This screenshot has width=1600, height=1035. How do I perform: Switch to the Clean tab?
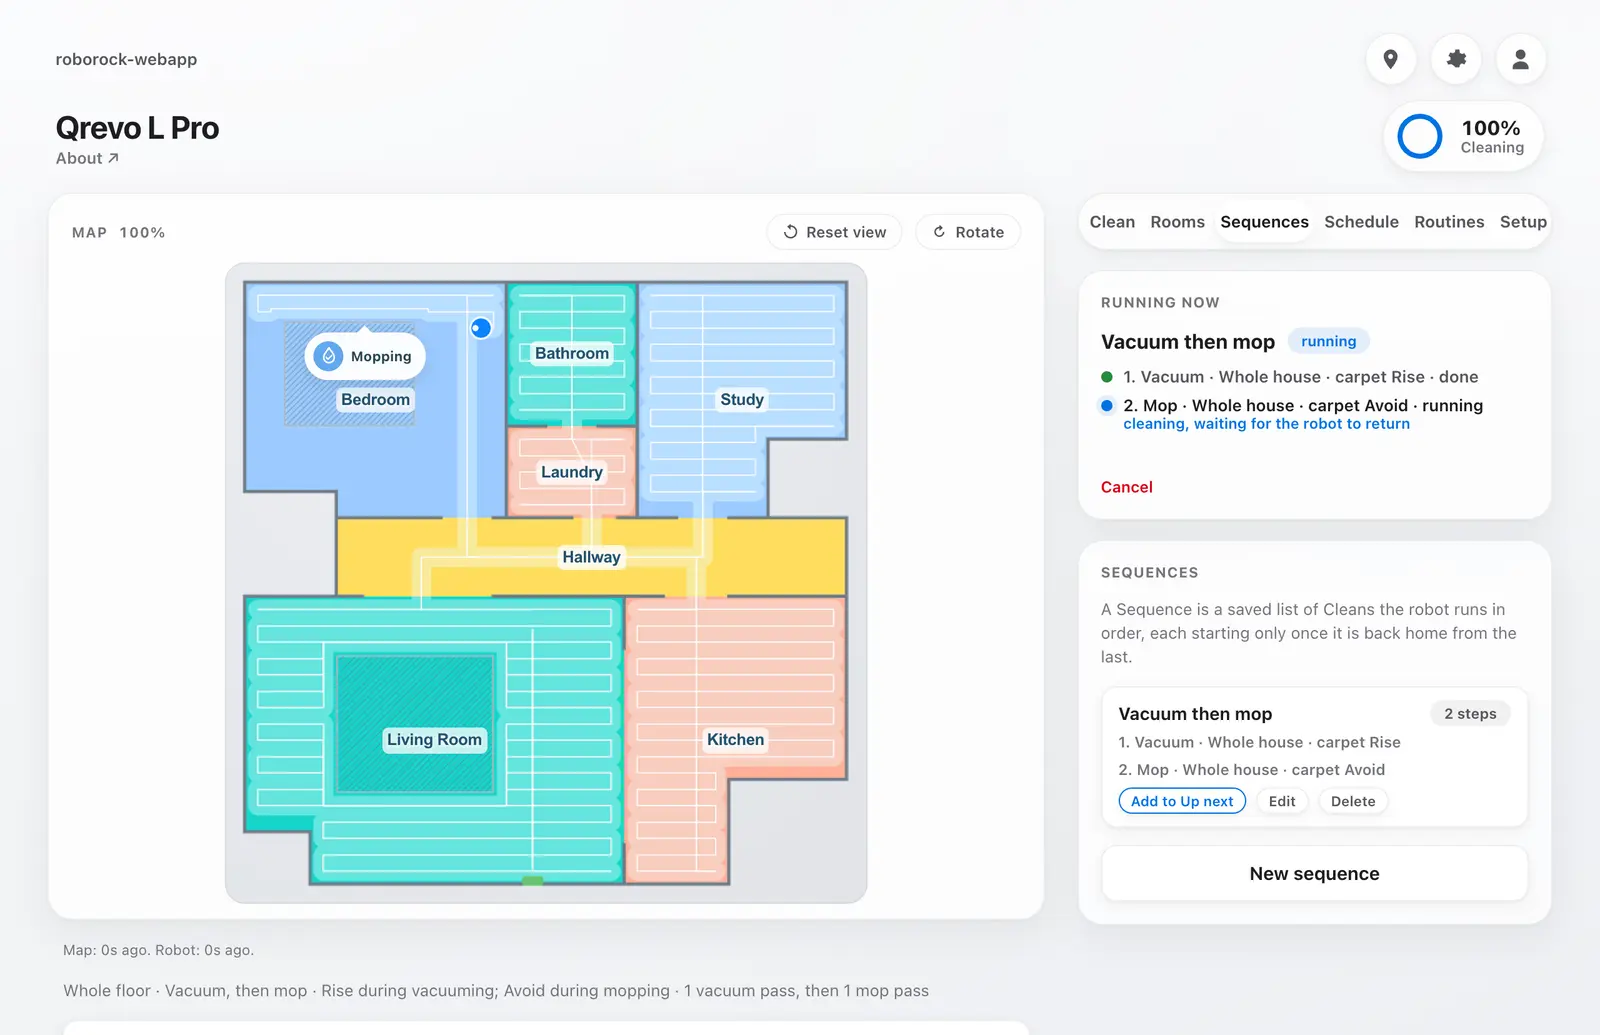pyautogui.click(x=1112, y=222)
